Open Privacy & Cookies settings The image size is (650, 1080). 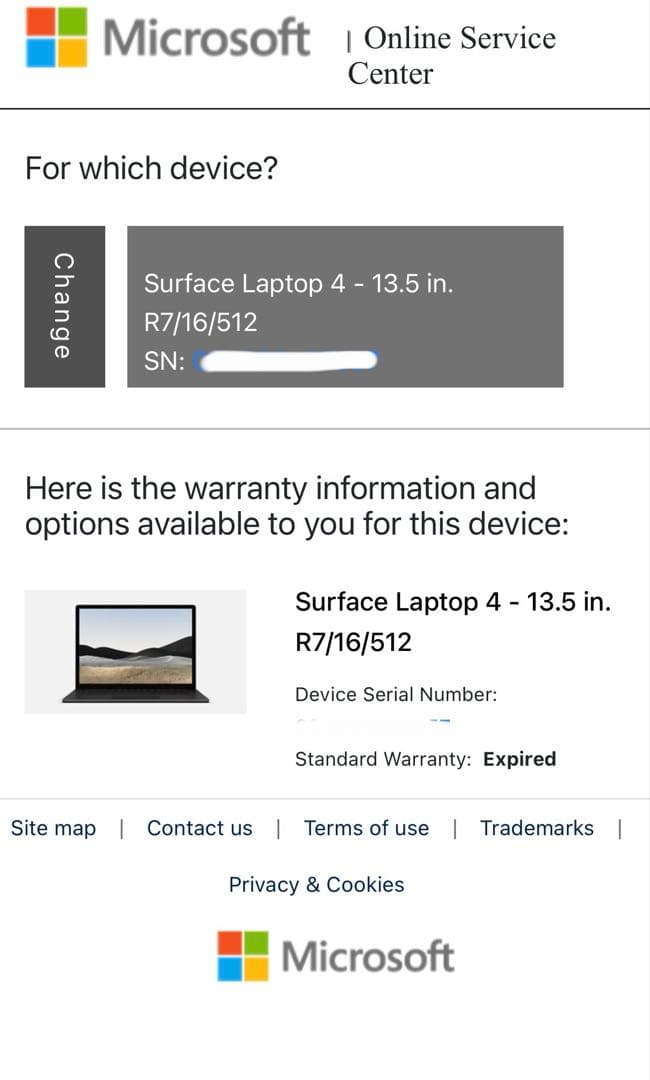pos(316,884)
